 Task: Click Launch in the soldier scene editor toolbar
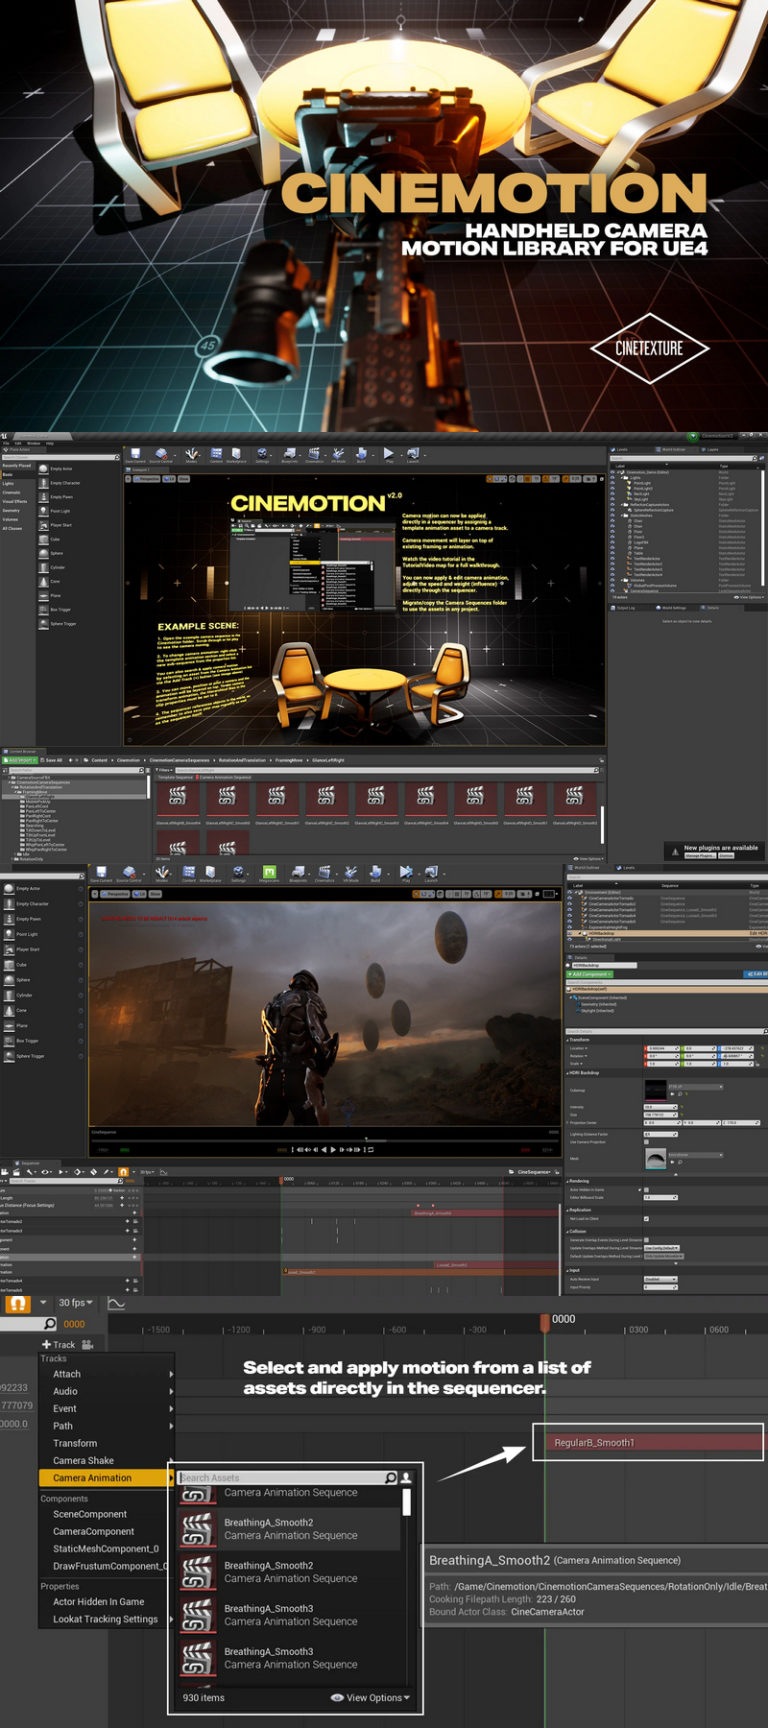431,873
